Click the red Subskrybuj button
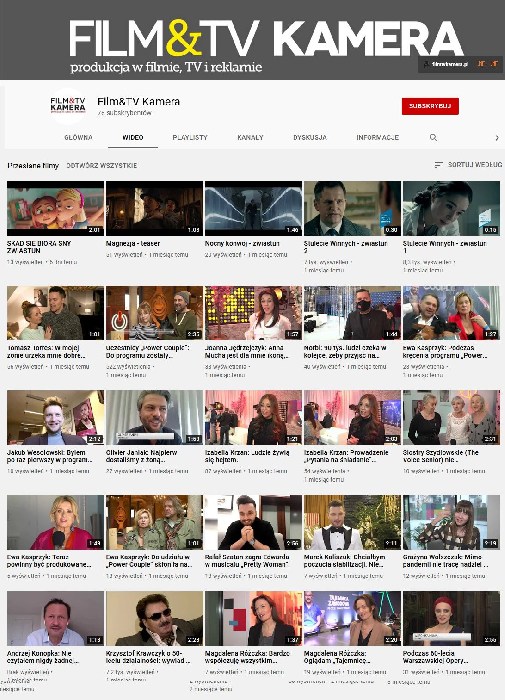Viewport: 505px width, 700px height. click(430, 106)
